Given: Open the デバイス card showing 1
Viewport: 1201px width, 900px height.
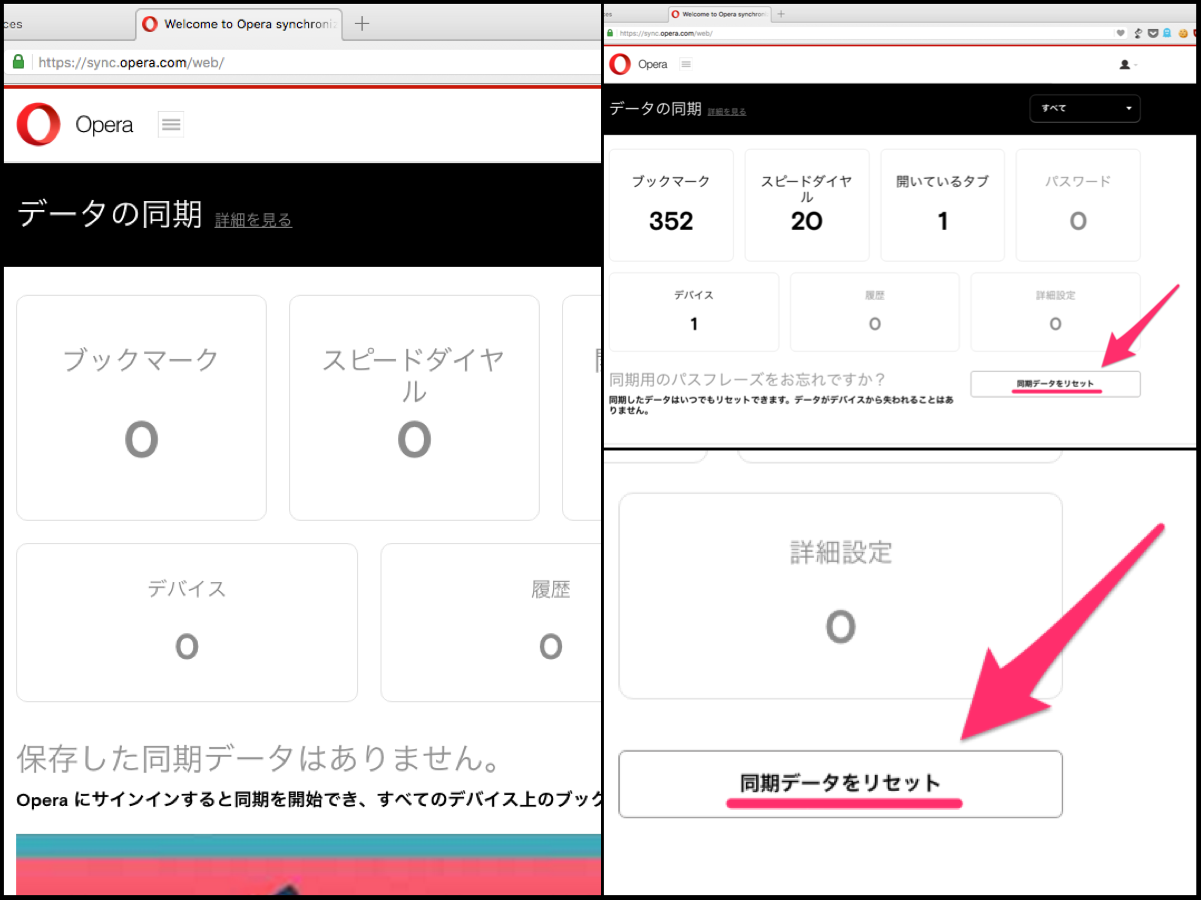Looking at the screenshot, I should point(694,312).
